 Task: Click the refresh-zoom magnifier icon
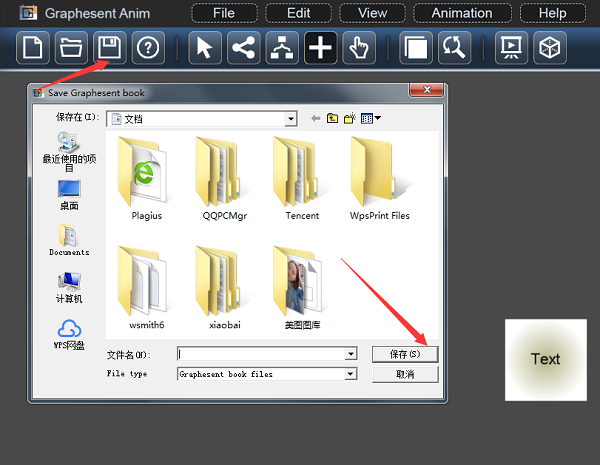click(454, 48)
